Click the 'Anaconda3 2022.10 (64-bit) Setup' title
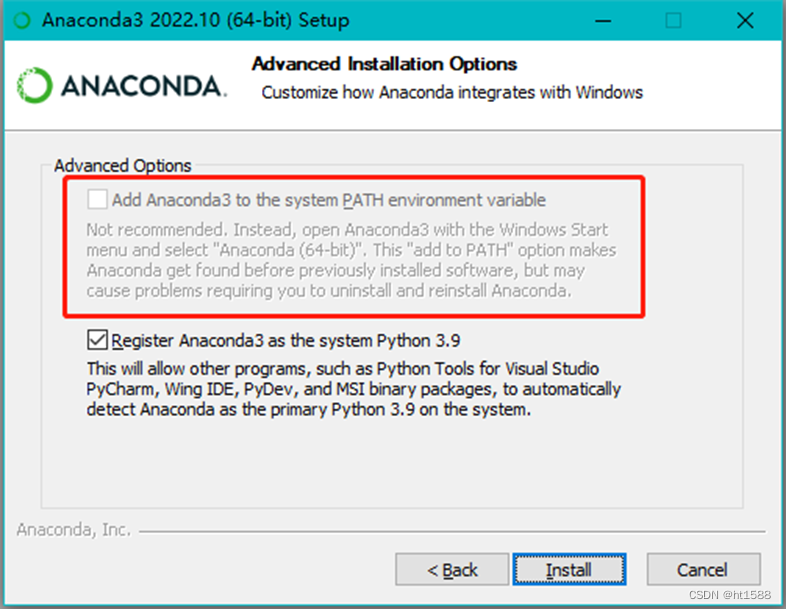Viewport: 786px width, 609px height. tap(195, 21)
